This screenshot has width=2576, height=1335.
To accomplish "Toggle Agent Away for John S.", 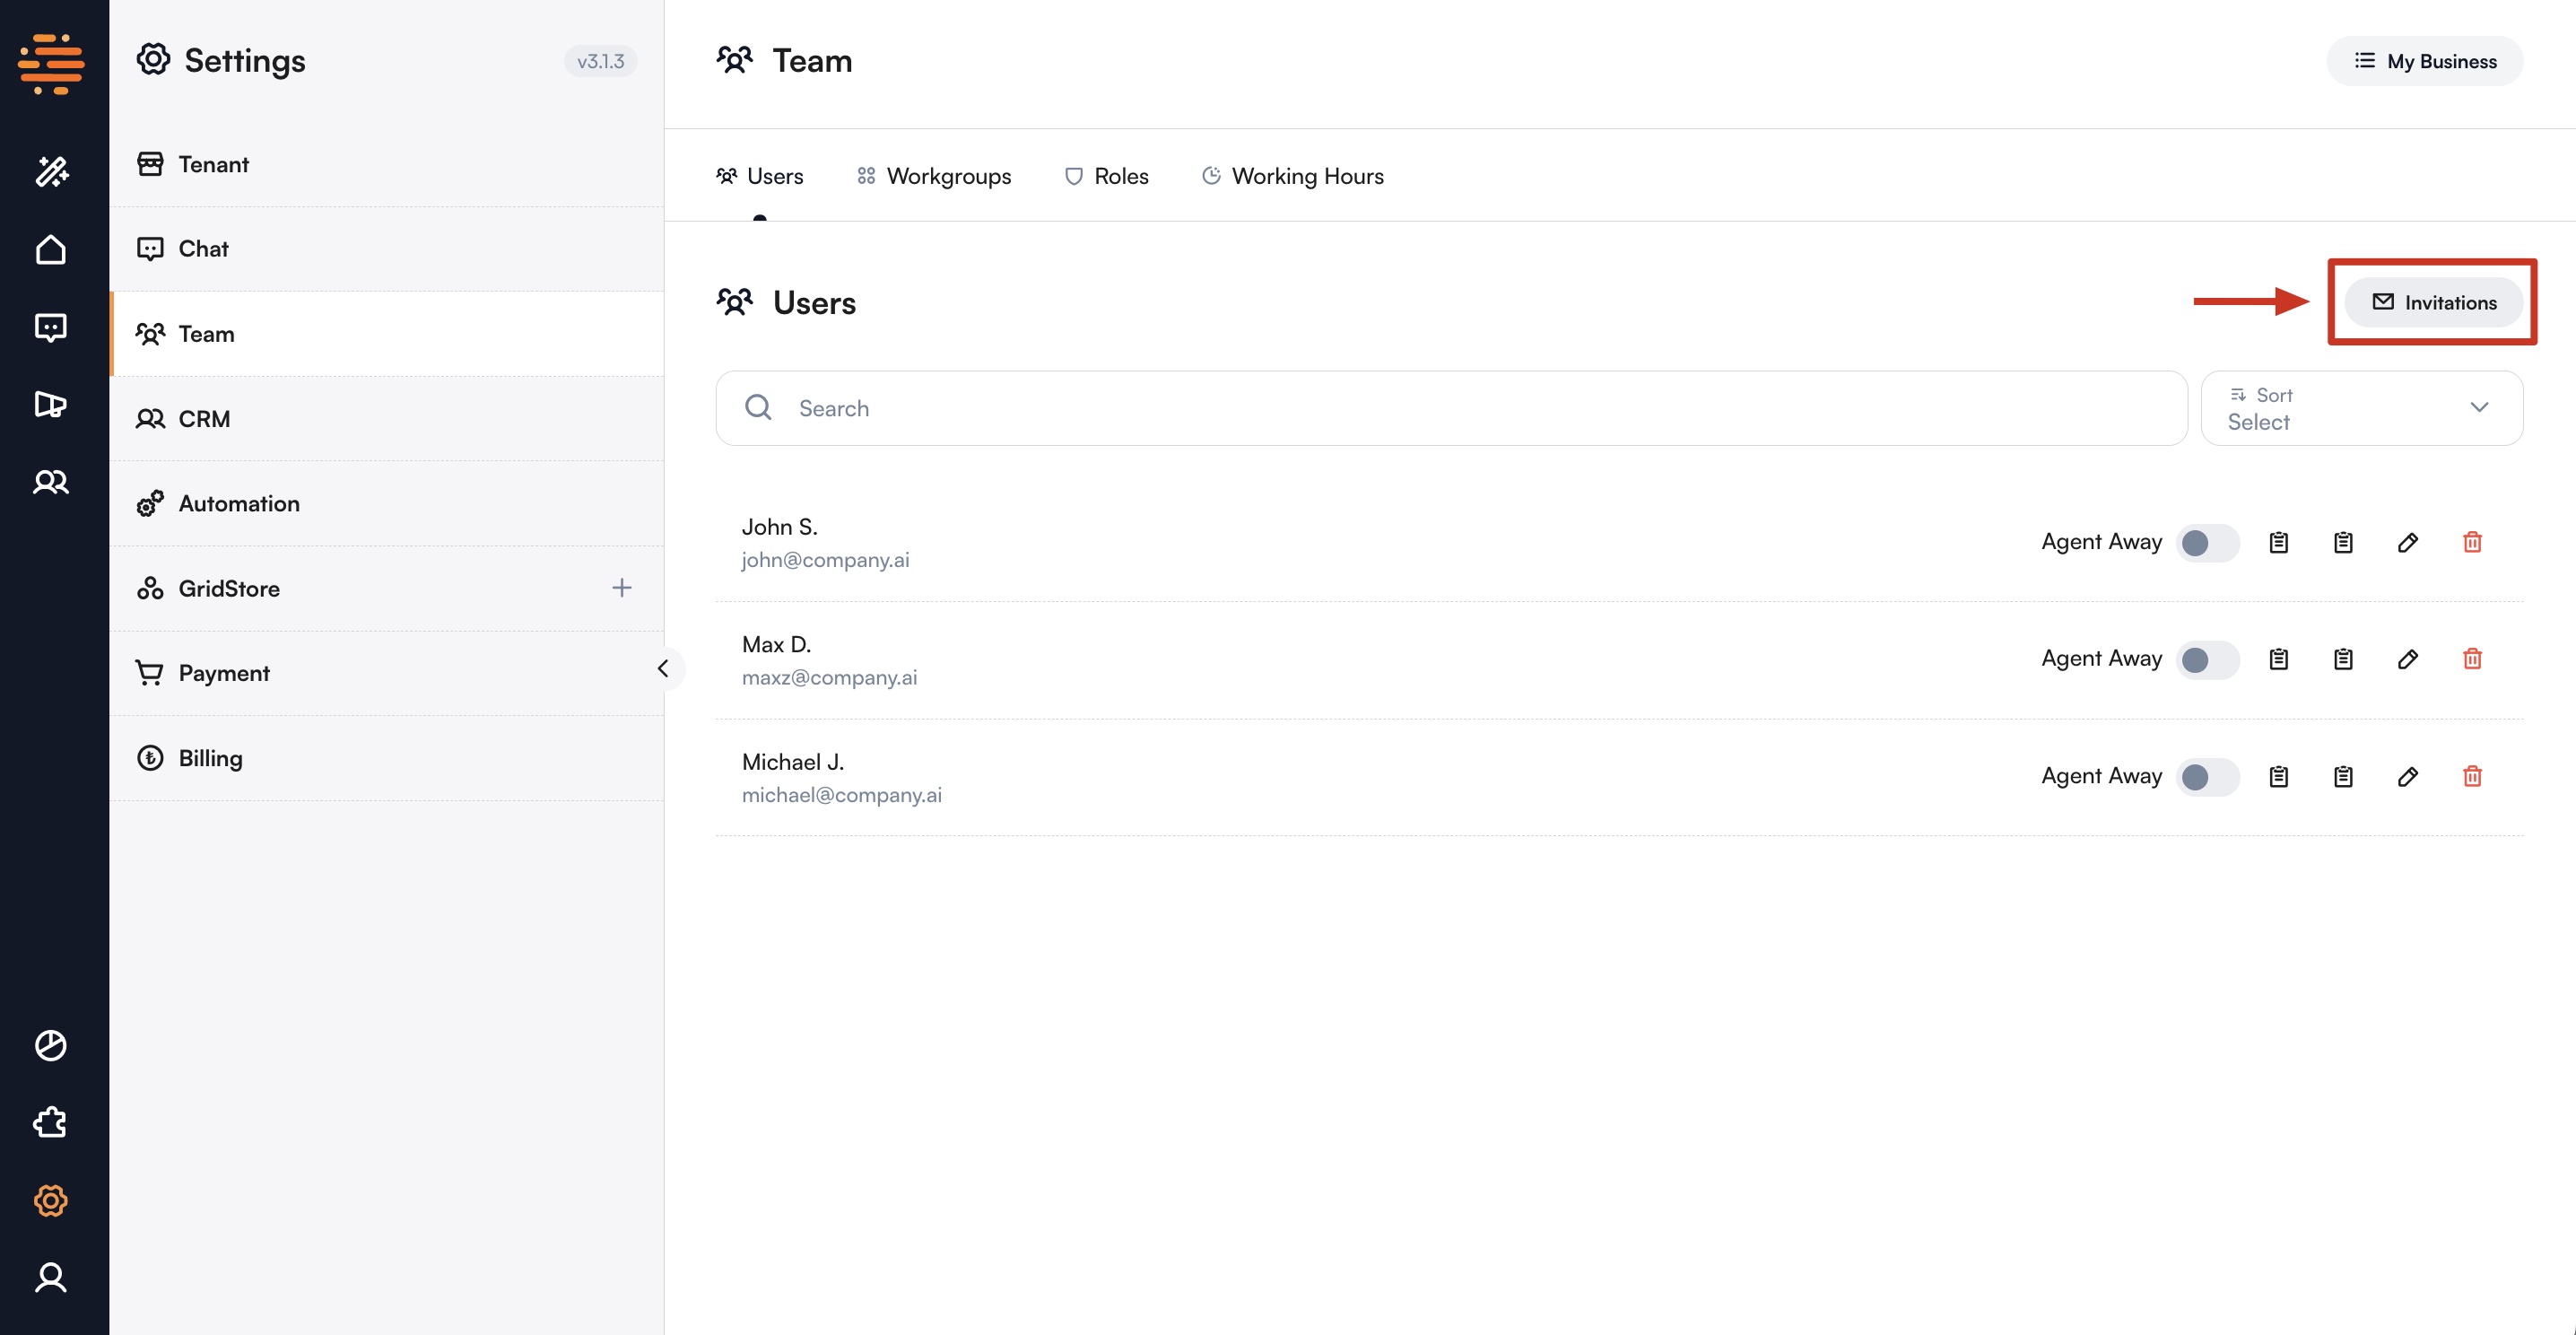I will tap(2207, 542).
